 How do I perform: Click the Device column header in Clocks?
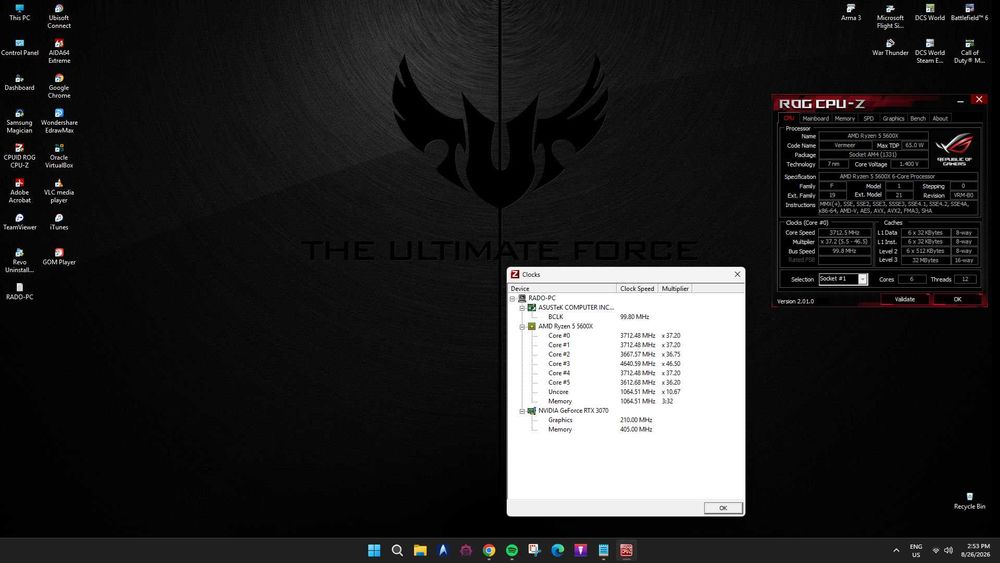562,289
